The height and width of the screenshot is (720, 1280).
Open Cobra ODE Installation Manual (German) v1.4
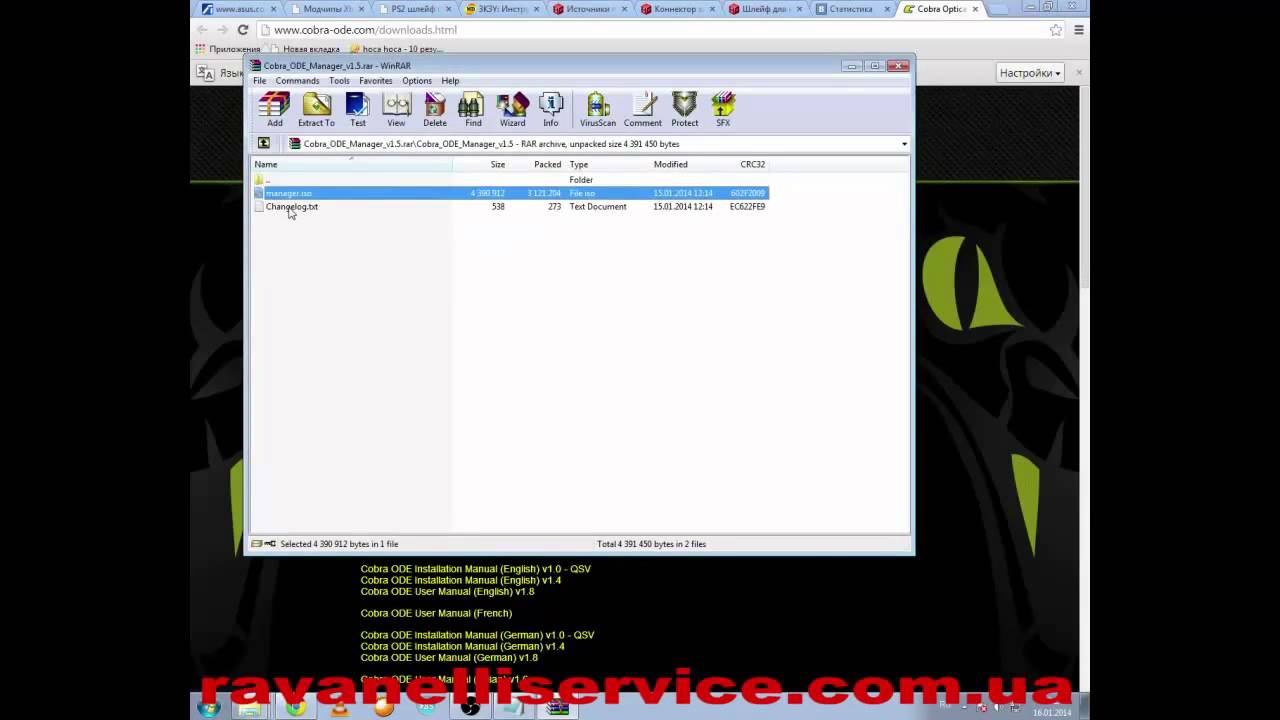point(462,646)
